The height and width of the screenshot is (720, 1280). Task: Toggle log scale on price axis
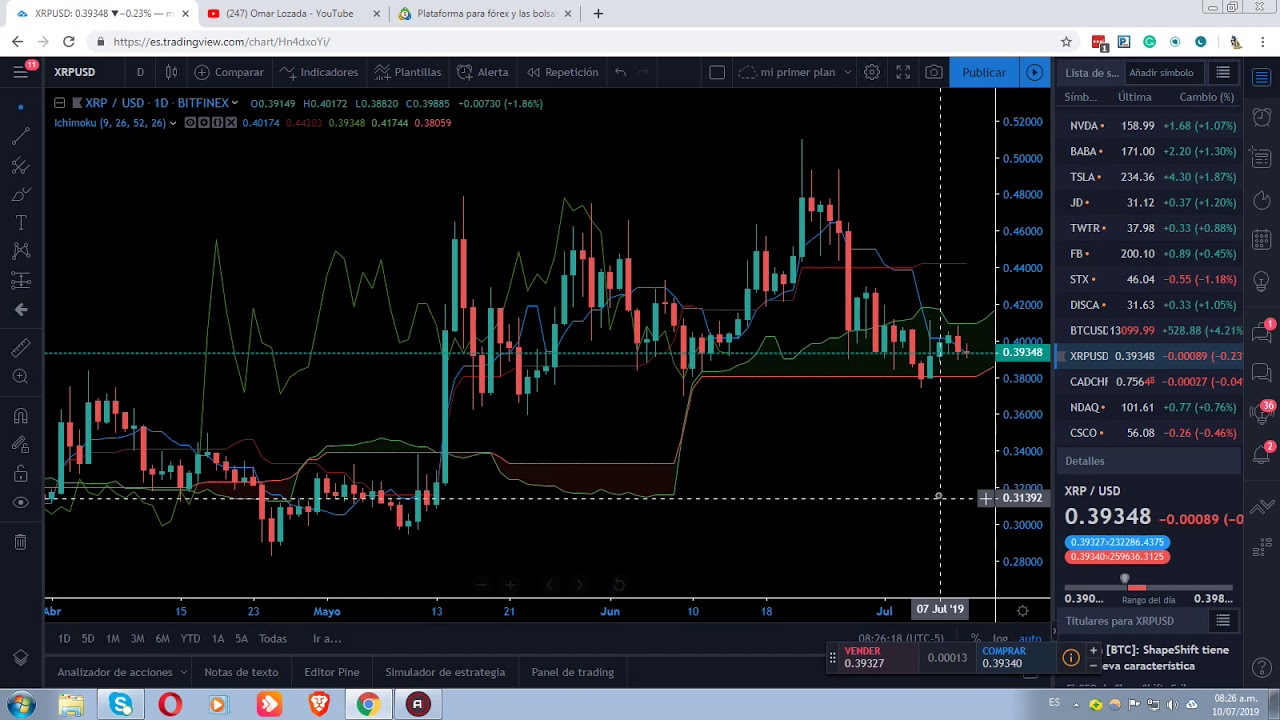(x=1000, y=639)
